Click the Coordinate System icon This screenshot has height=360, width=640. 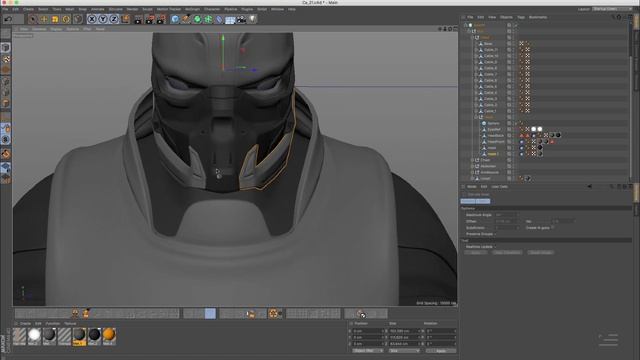click(x=125, y=19)
